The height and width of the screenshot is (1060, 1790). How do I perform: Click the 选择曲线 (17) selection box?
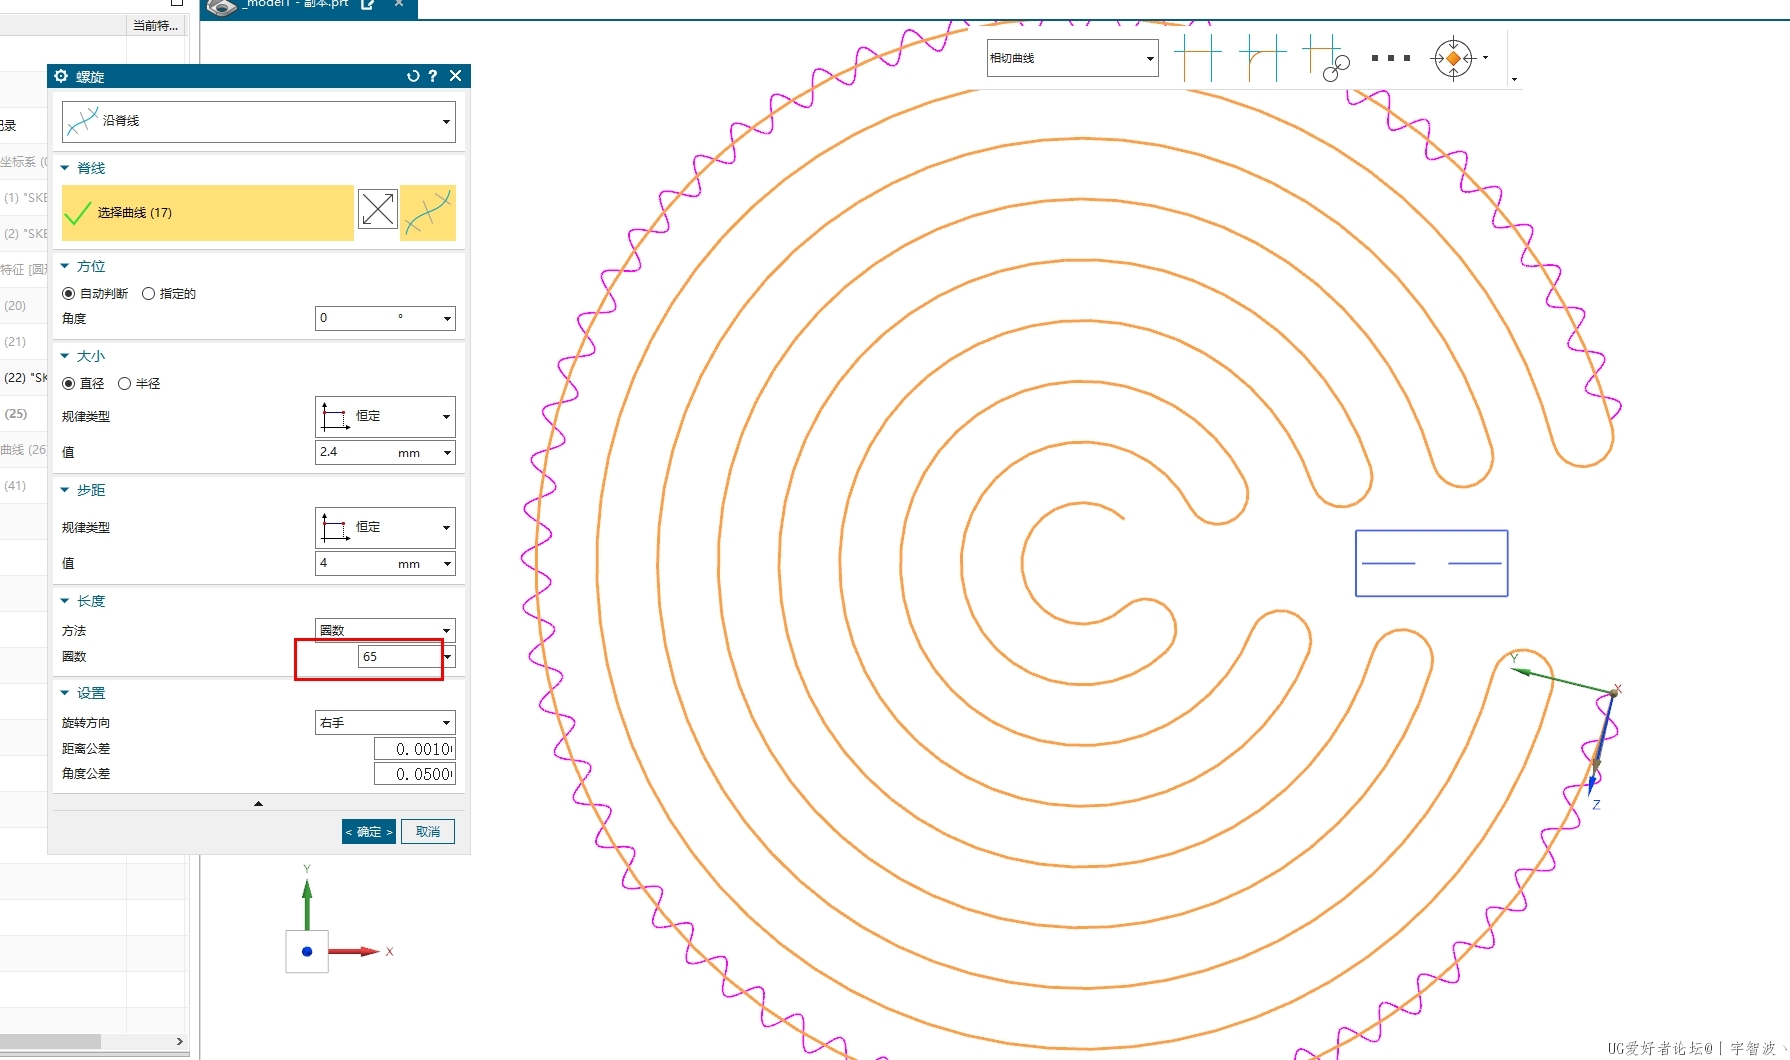click(208, 212)
